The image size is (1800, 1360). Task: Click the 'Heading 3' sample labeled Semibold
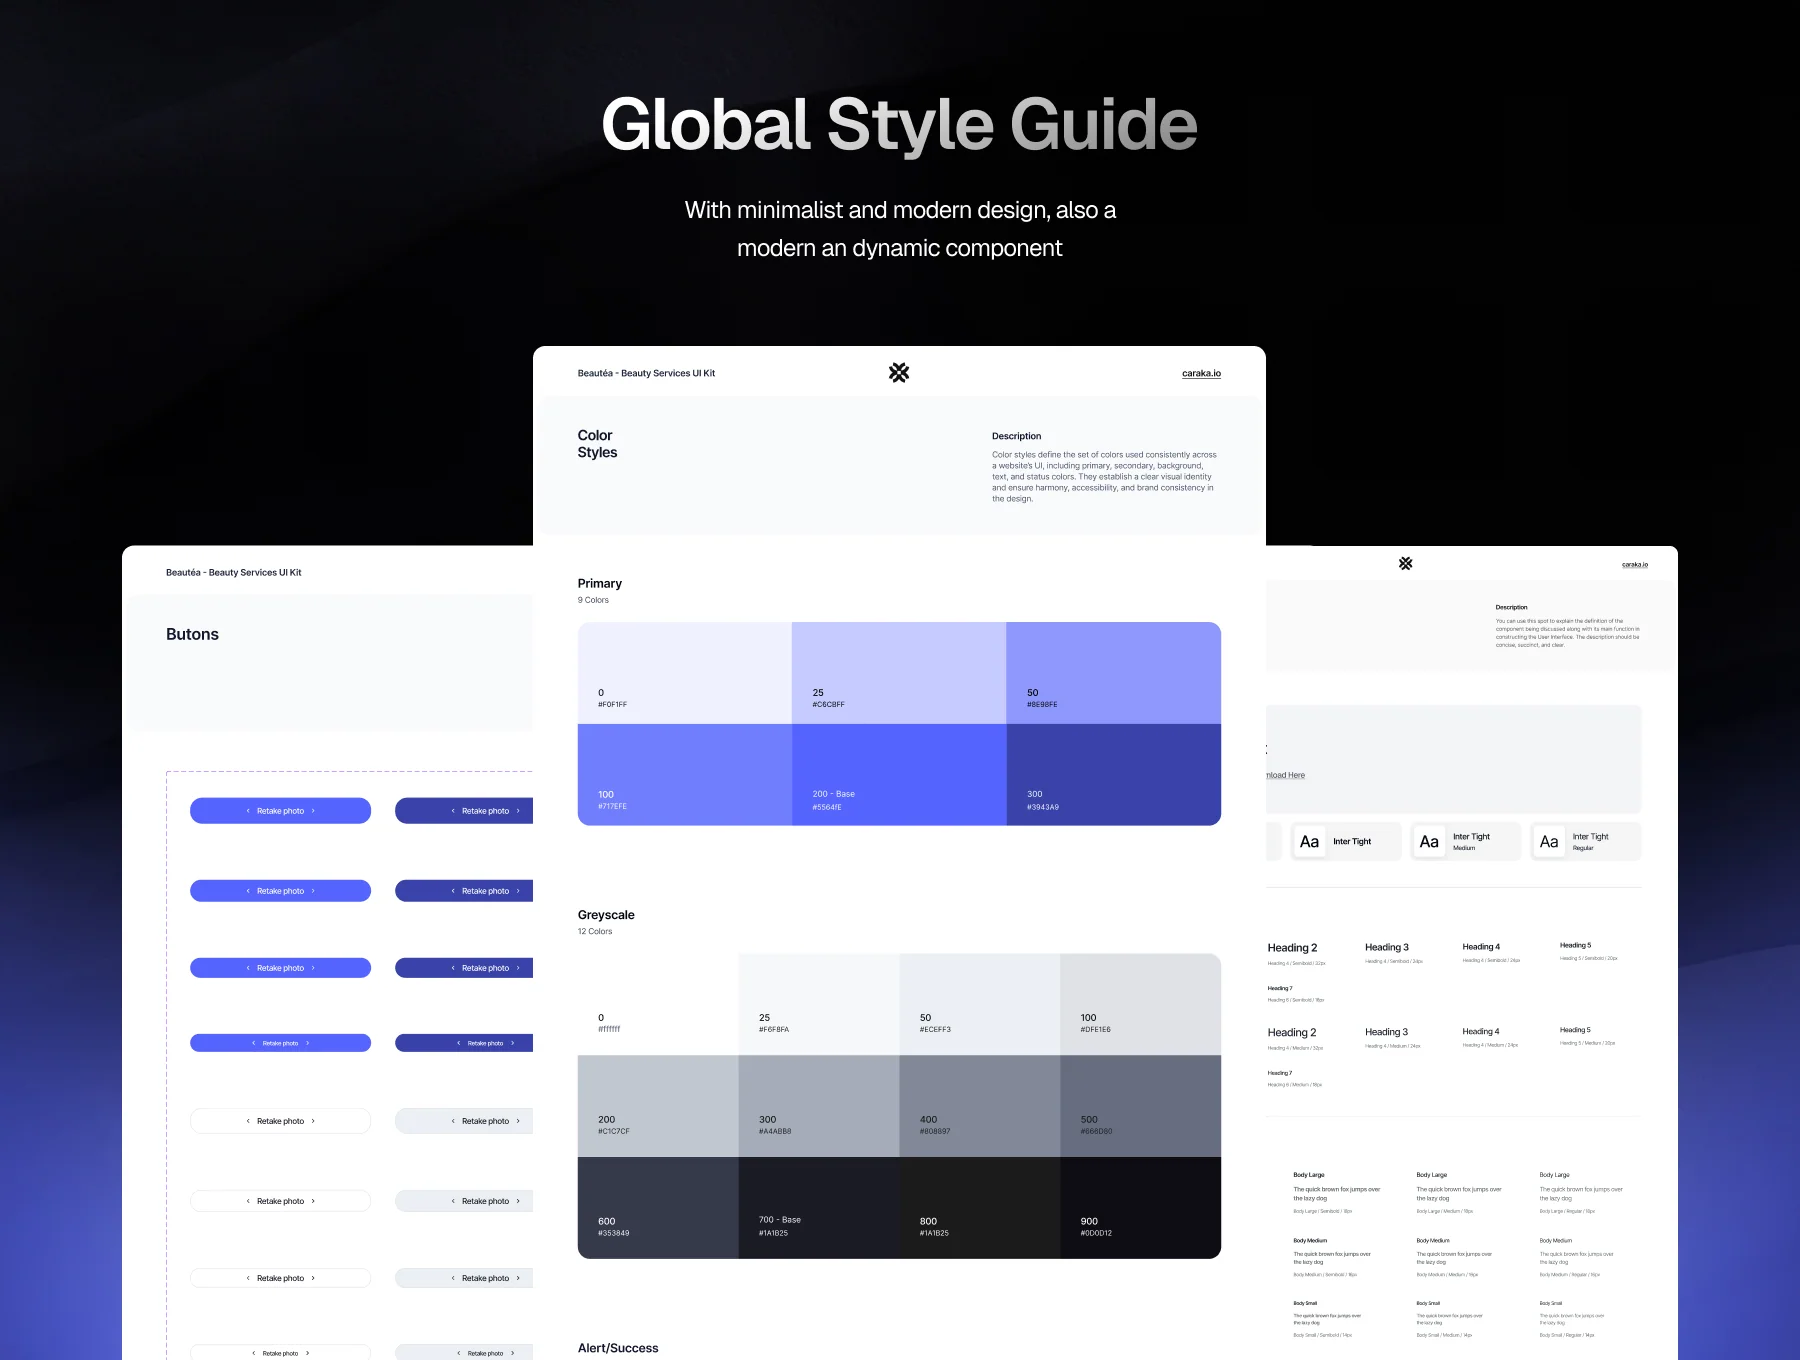click(x=1387, y=947)
